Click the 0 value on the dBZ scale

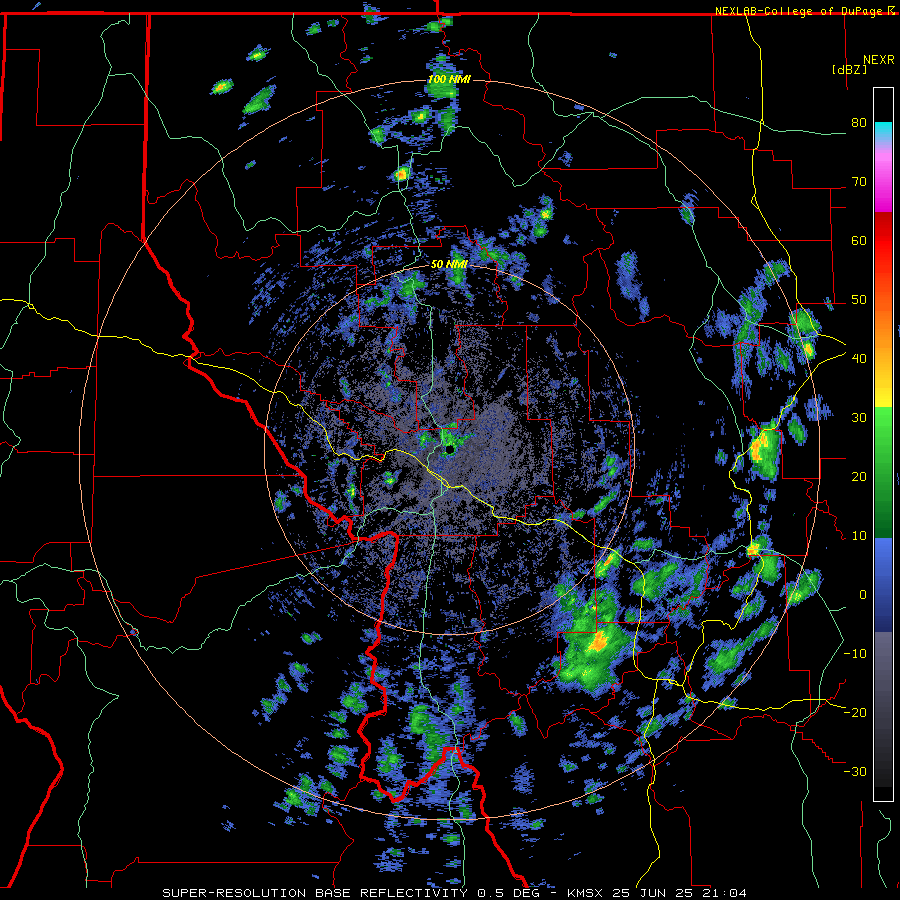(863, 595)
